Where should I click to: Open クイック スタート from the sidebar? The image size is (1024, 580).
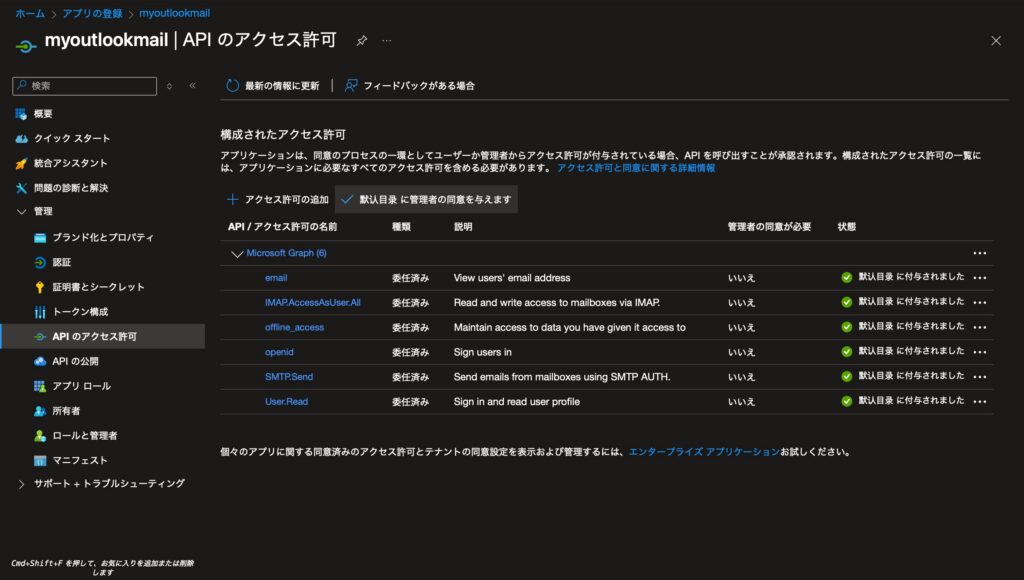[x=71, y=138]
